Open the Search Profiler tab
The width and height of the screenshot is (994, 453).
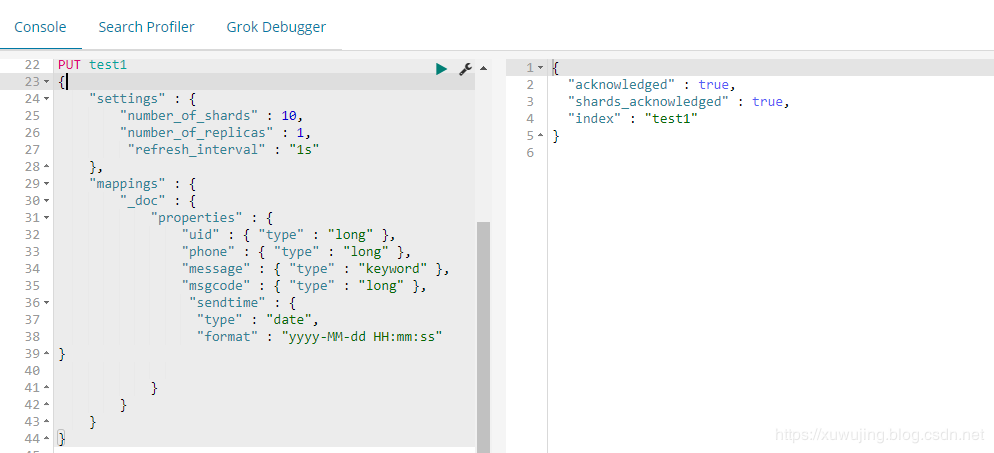146,27
